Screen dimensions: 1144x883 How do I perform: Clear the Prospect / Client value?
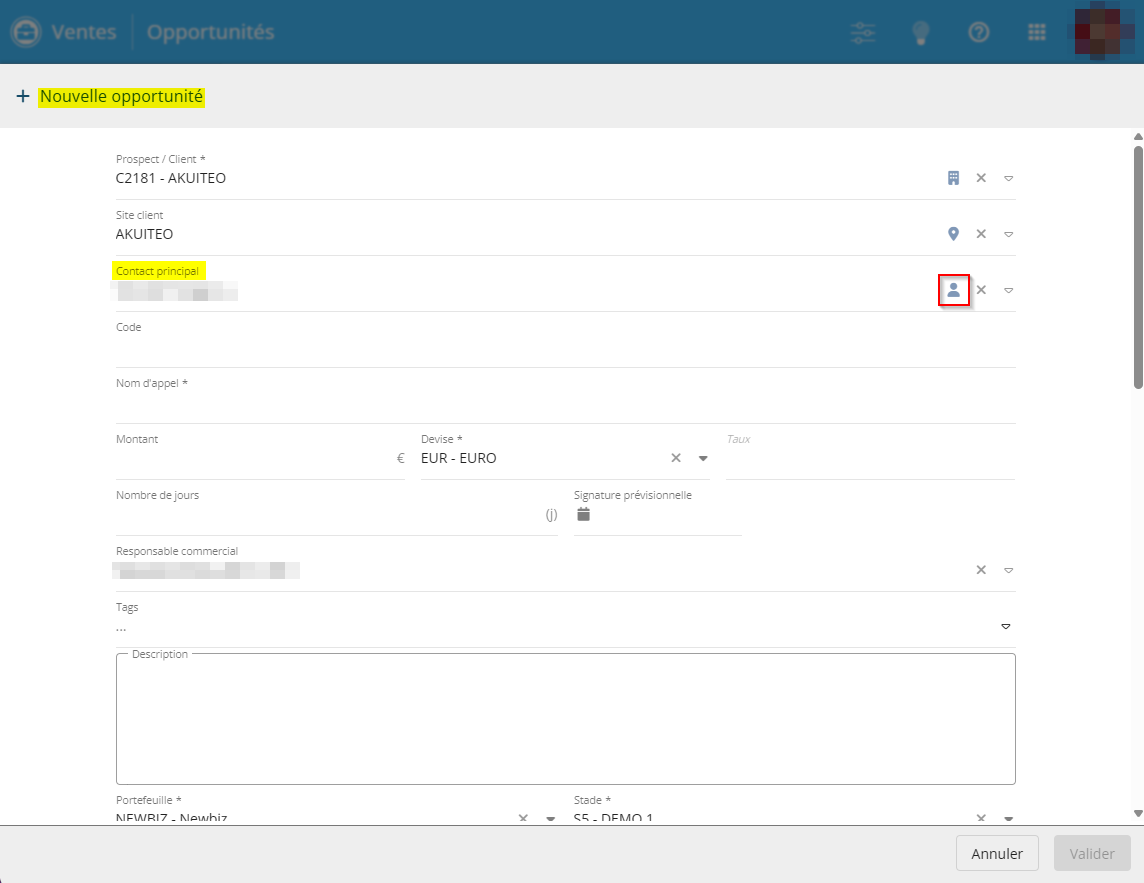981,178
